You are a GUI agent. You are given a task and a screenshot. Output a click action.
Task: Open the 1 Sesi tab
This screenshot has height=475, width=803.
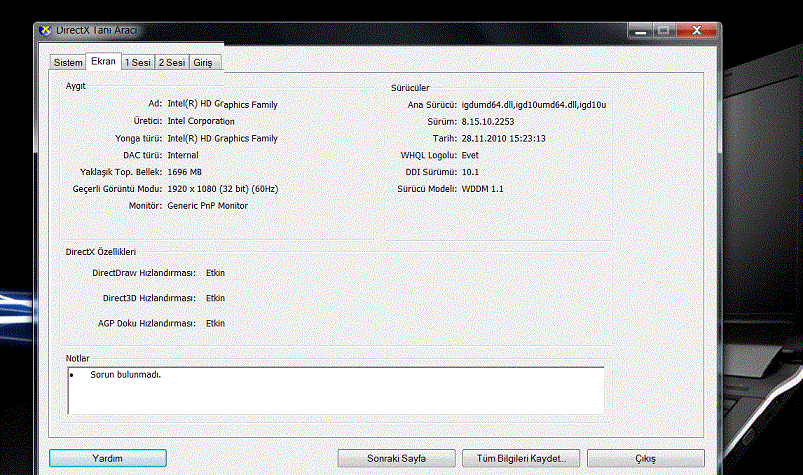point(138,62)
